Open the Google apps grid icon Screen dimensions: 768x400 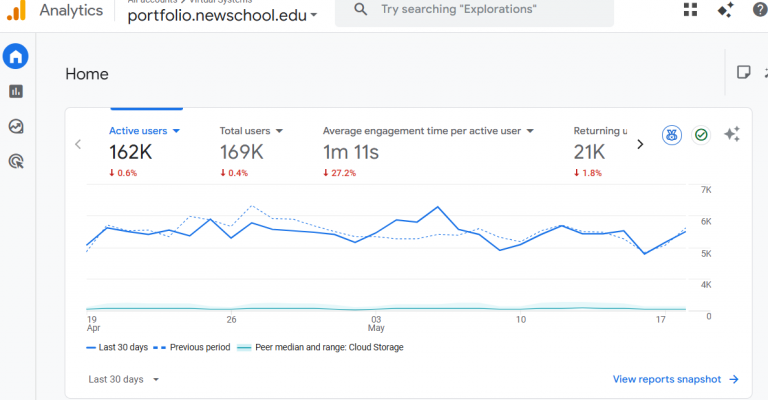point(690,10)
